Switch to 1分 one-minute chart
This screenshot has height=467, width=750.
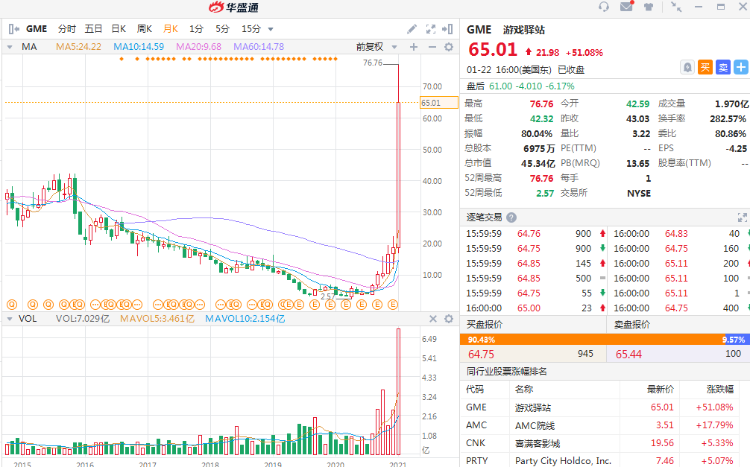(196, 29)
